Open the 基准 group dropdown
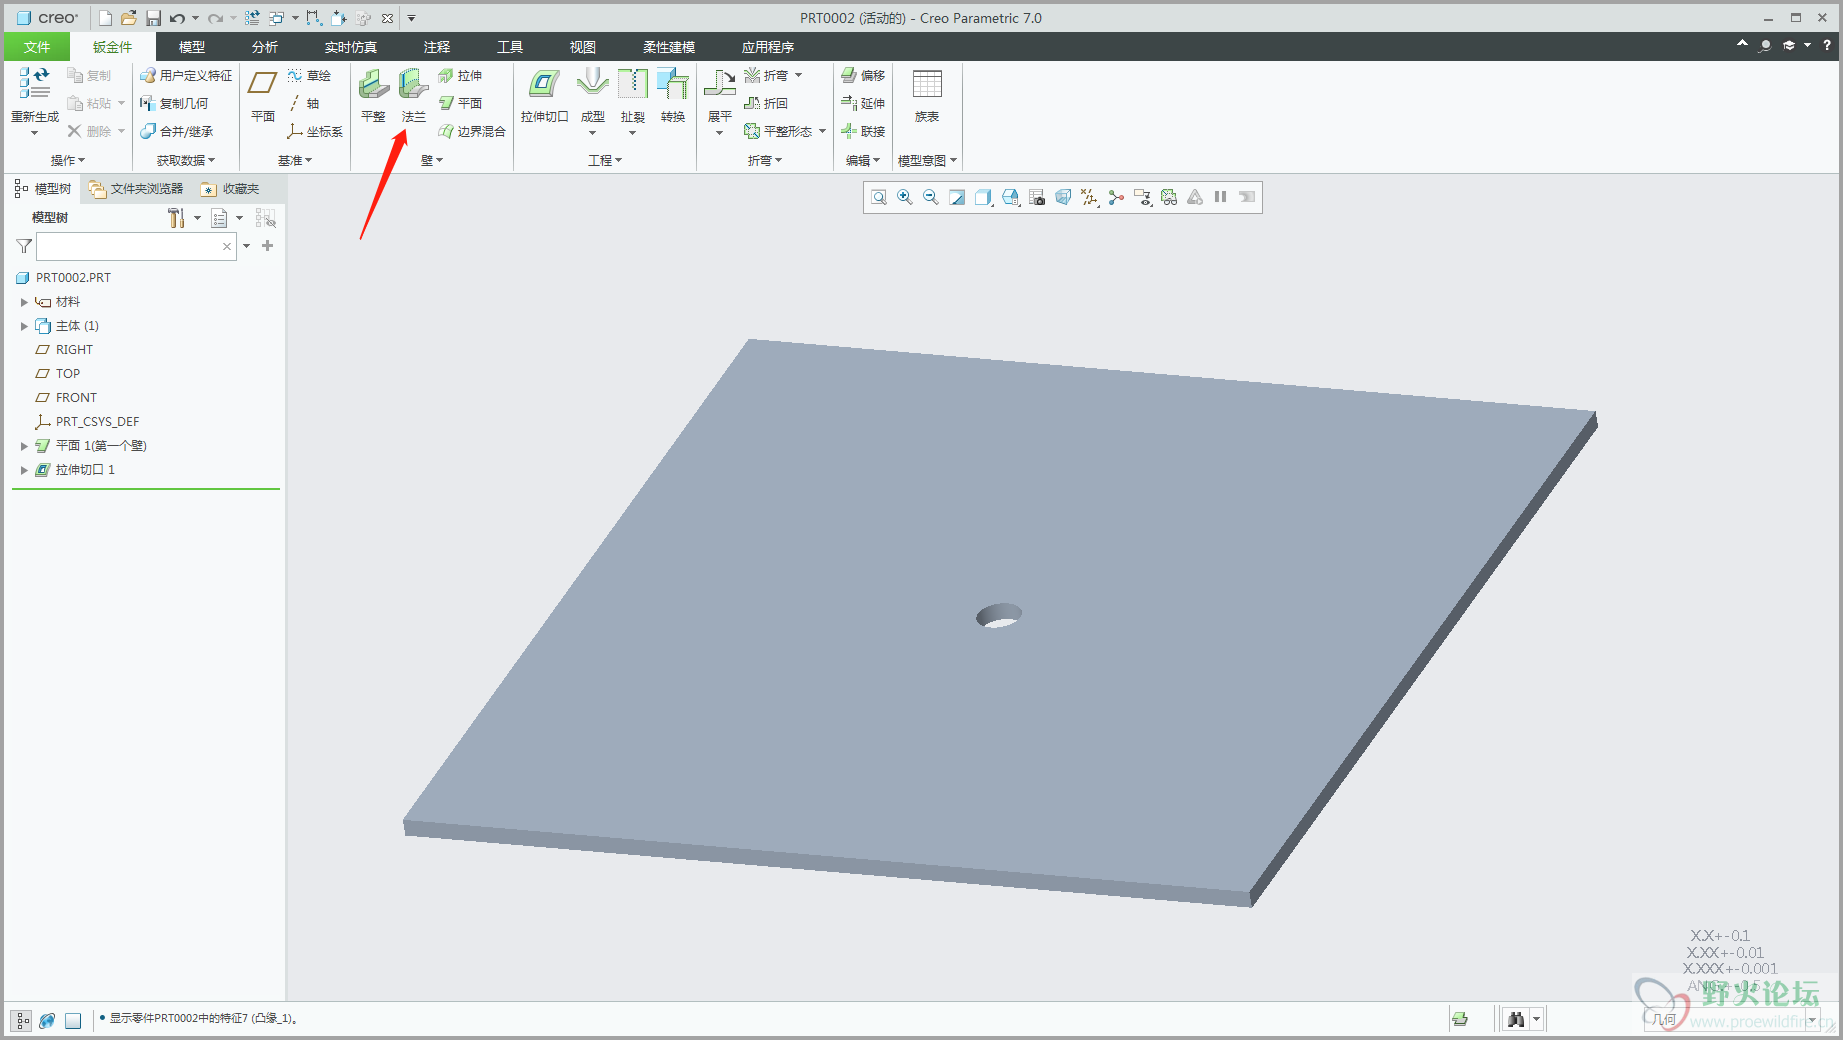This screenshot has width=1843, height=1040. coord(295,160)
